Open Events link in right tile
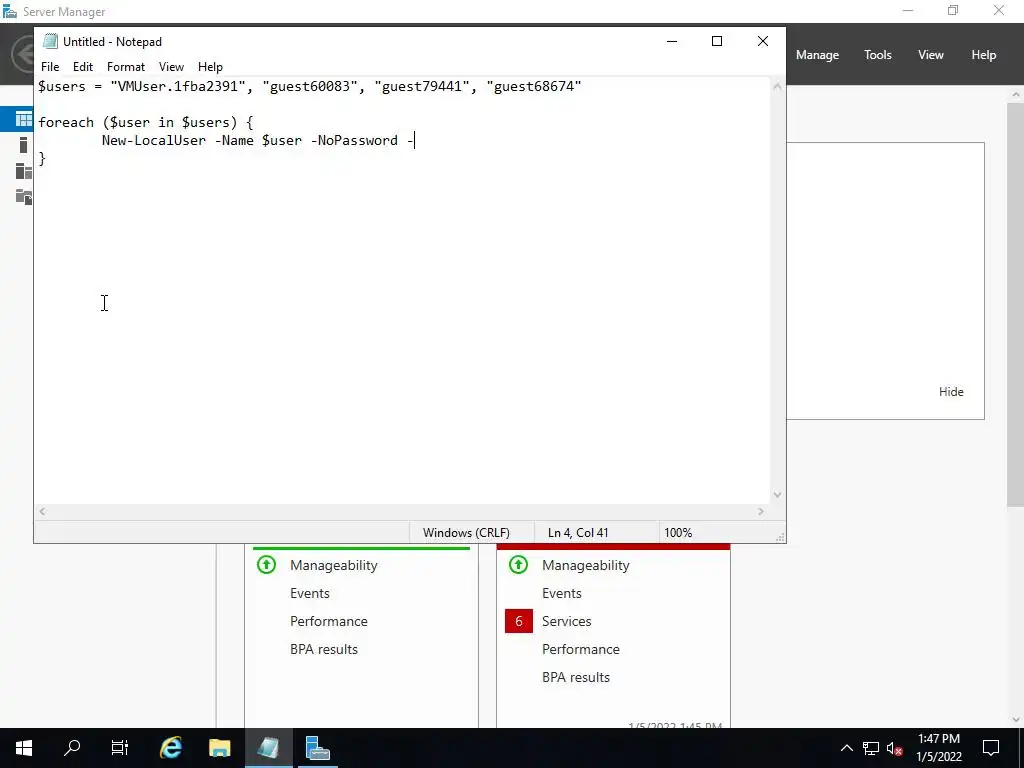Image resolution: width=1024 pixels, height=768 pixels. [562, 593]
